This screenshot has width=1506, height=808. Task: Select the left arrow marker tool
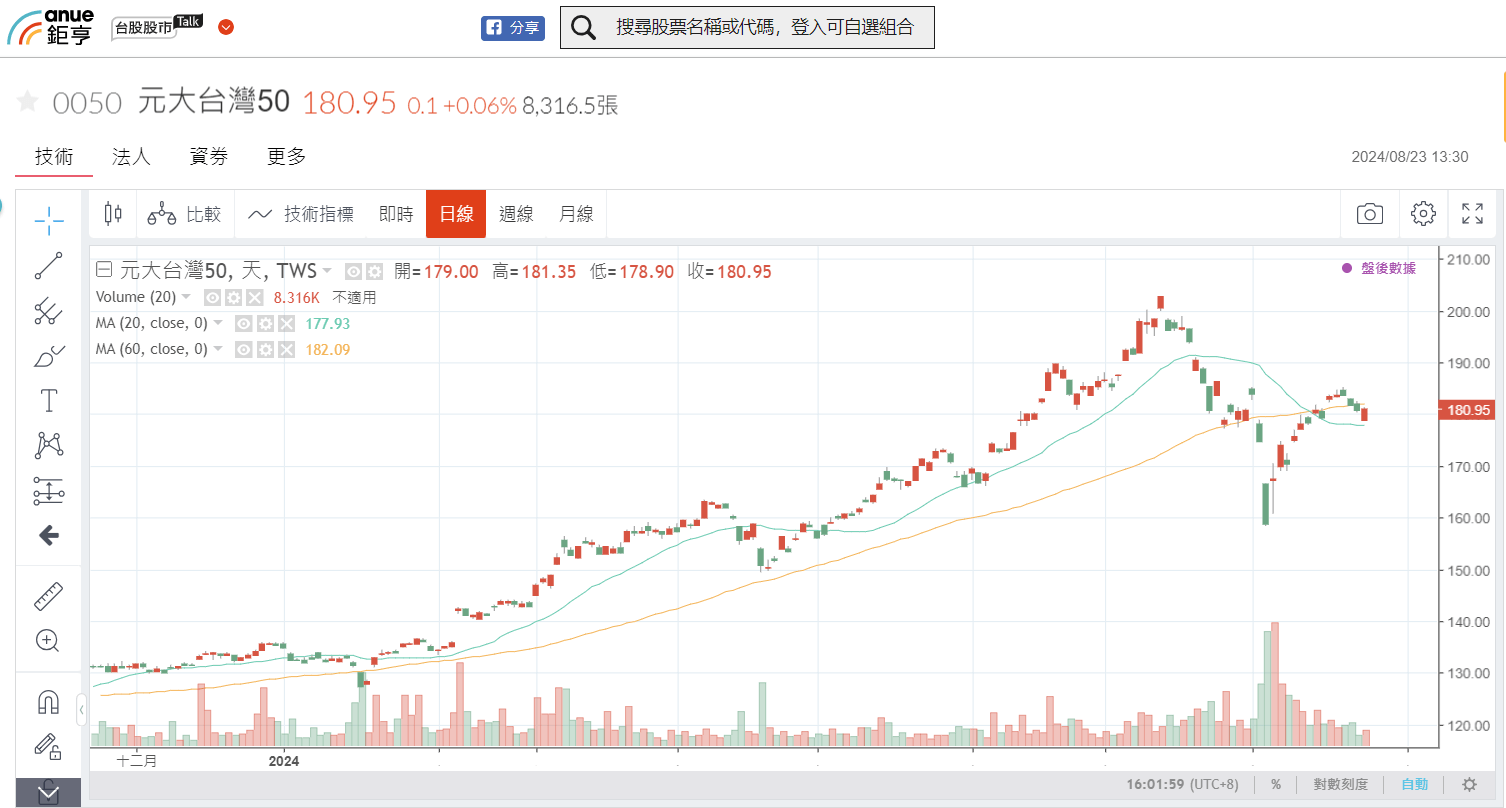pos(48,536)
